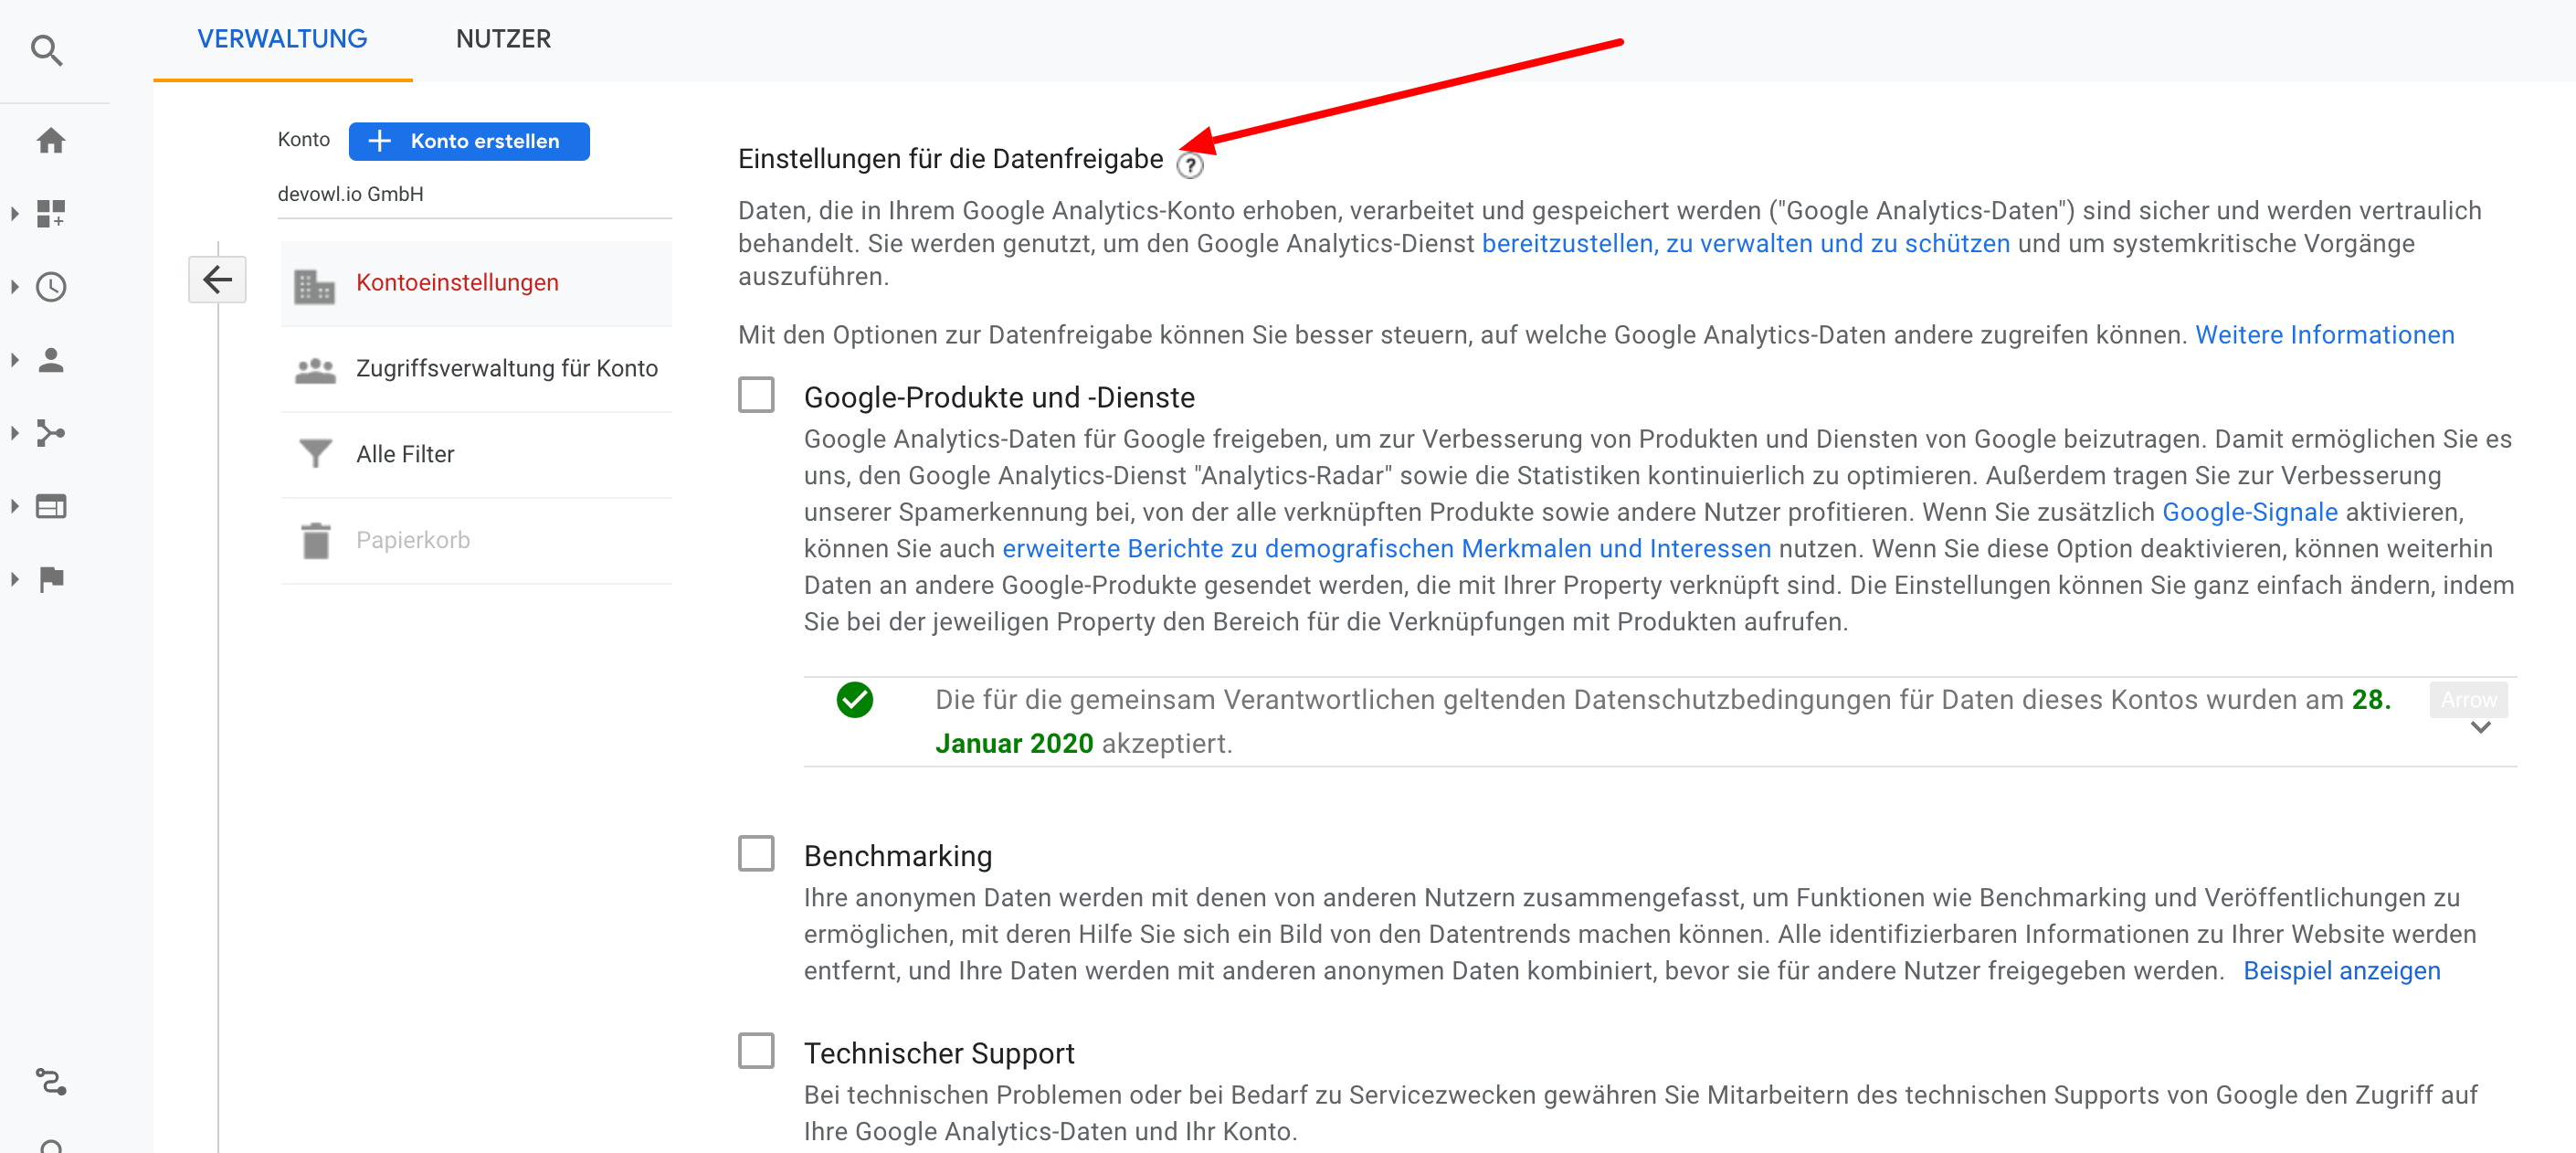
Task: Open the Attribution icon at bottom sidebar
Action: (x=51, y=1083)
